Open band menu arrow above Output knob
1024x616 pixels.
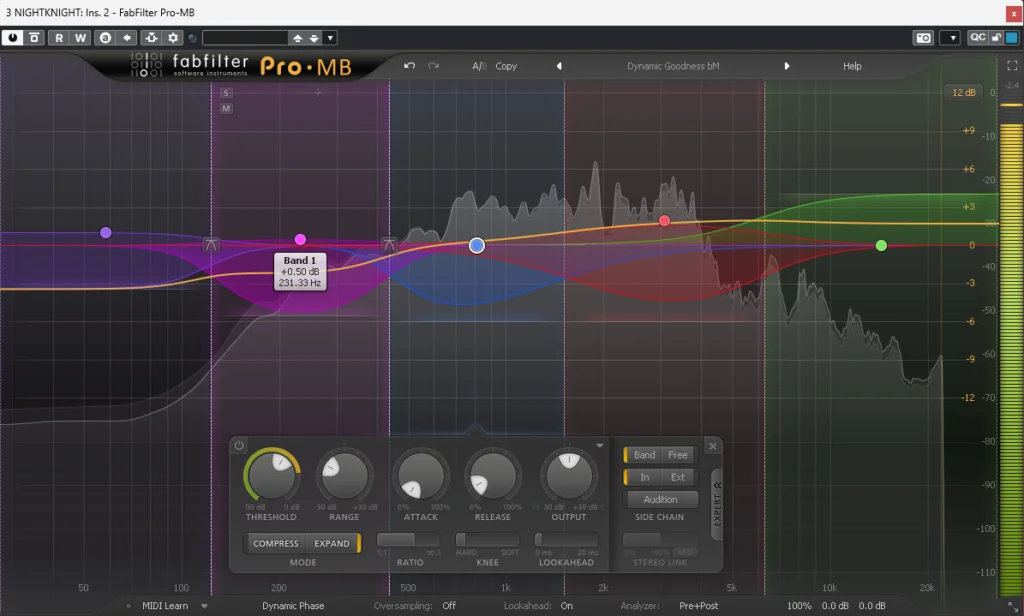(600, 446)
